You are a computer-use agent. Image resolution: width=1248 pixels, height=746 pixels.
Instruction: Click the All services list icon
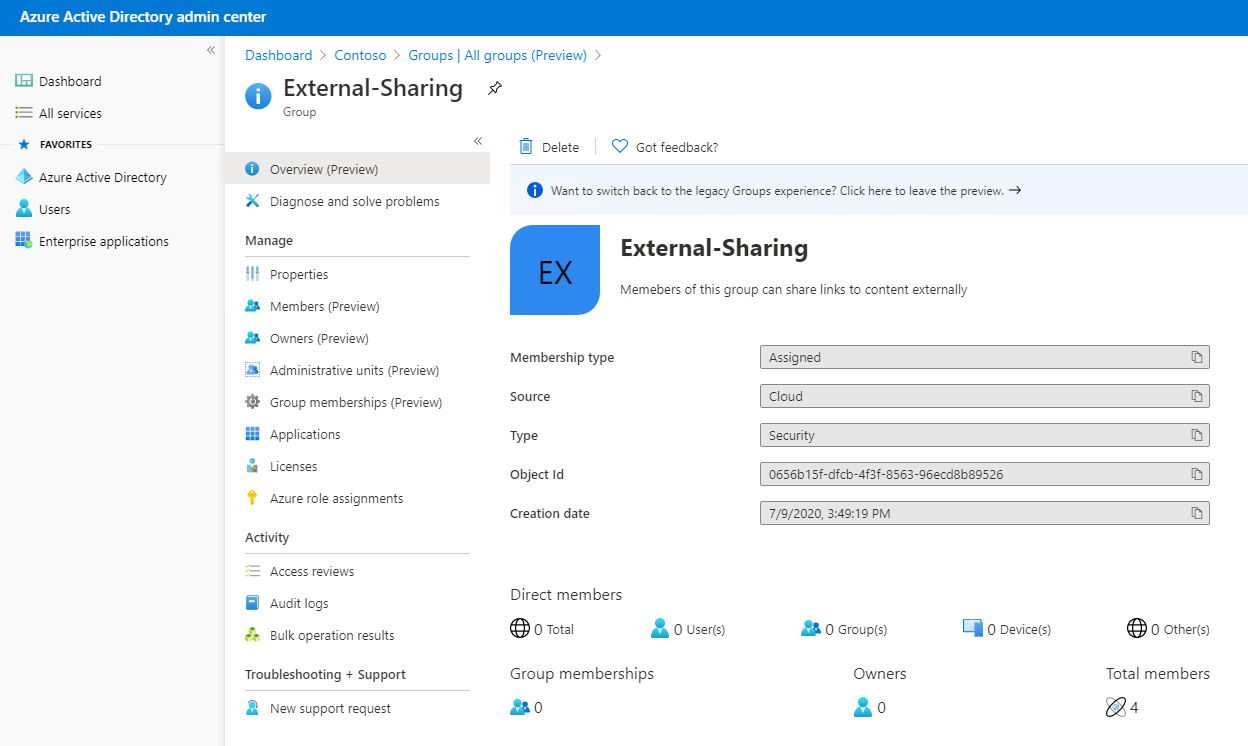pos(24,113)
